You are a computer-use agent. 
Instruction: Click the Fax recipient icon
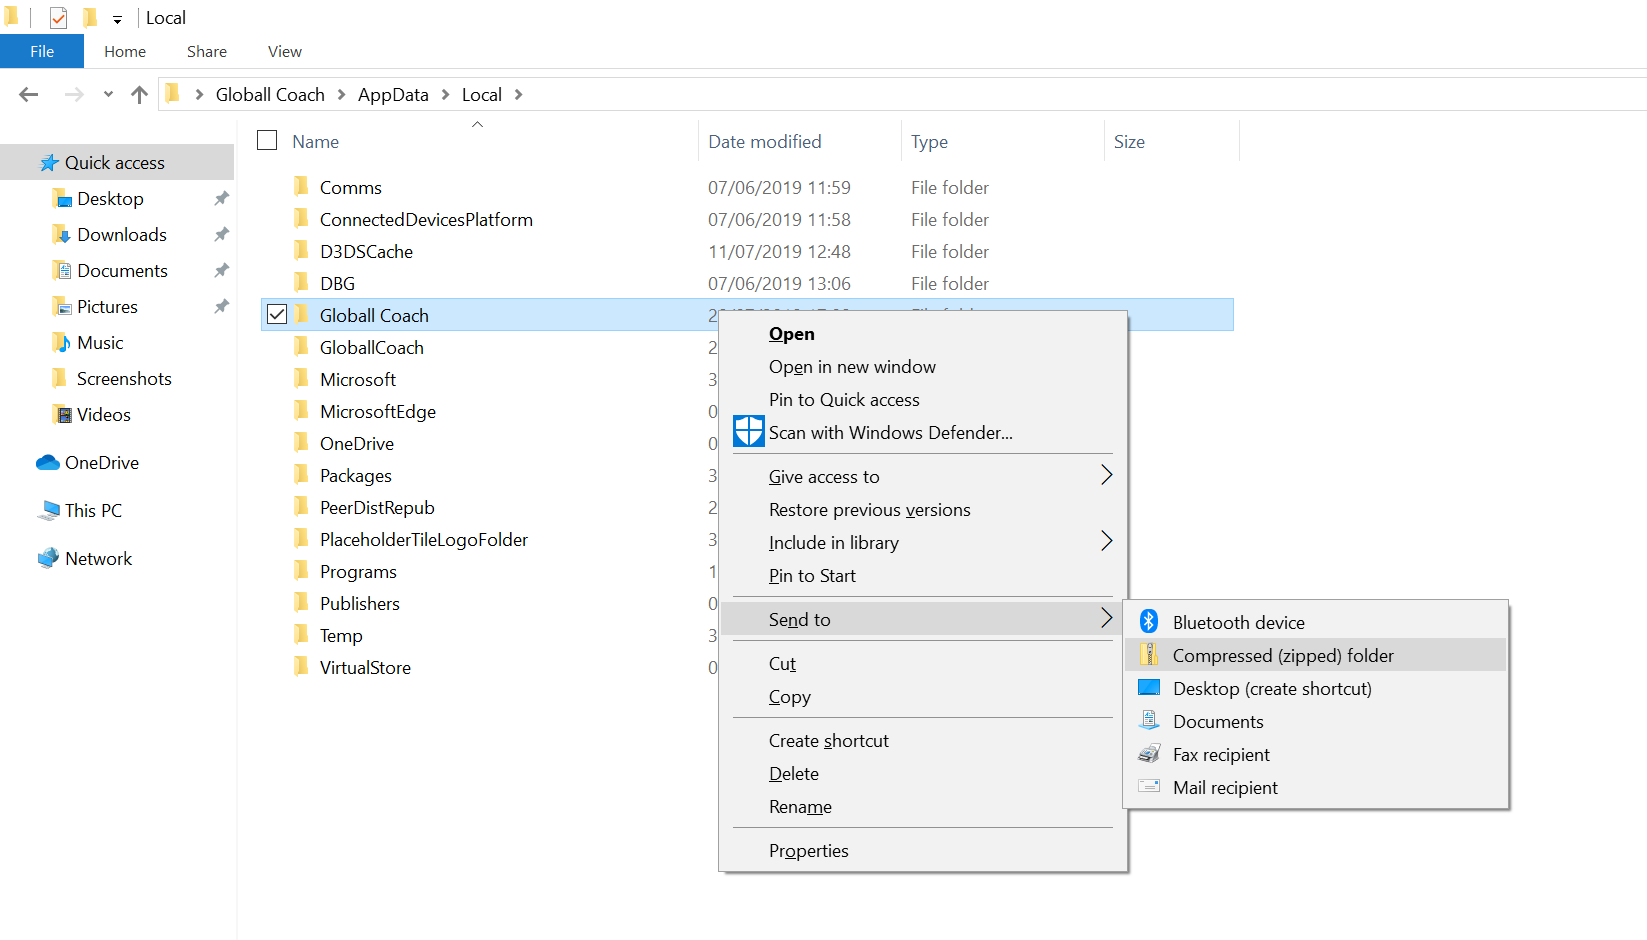pyautogui.click(x=1149, y=754)
